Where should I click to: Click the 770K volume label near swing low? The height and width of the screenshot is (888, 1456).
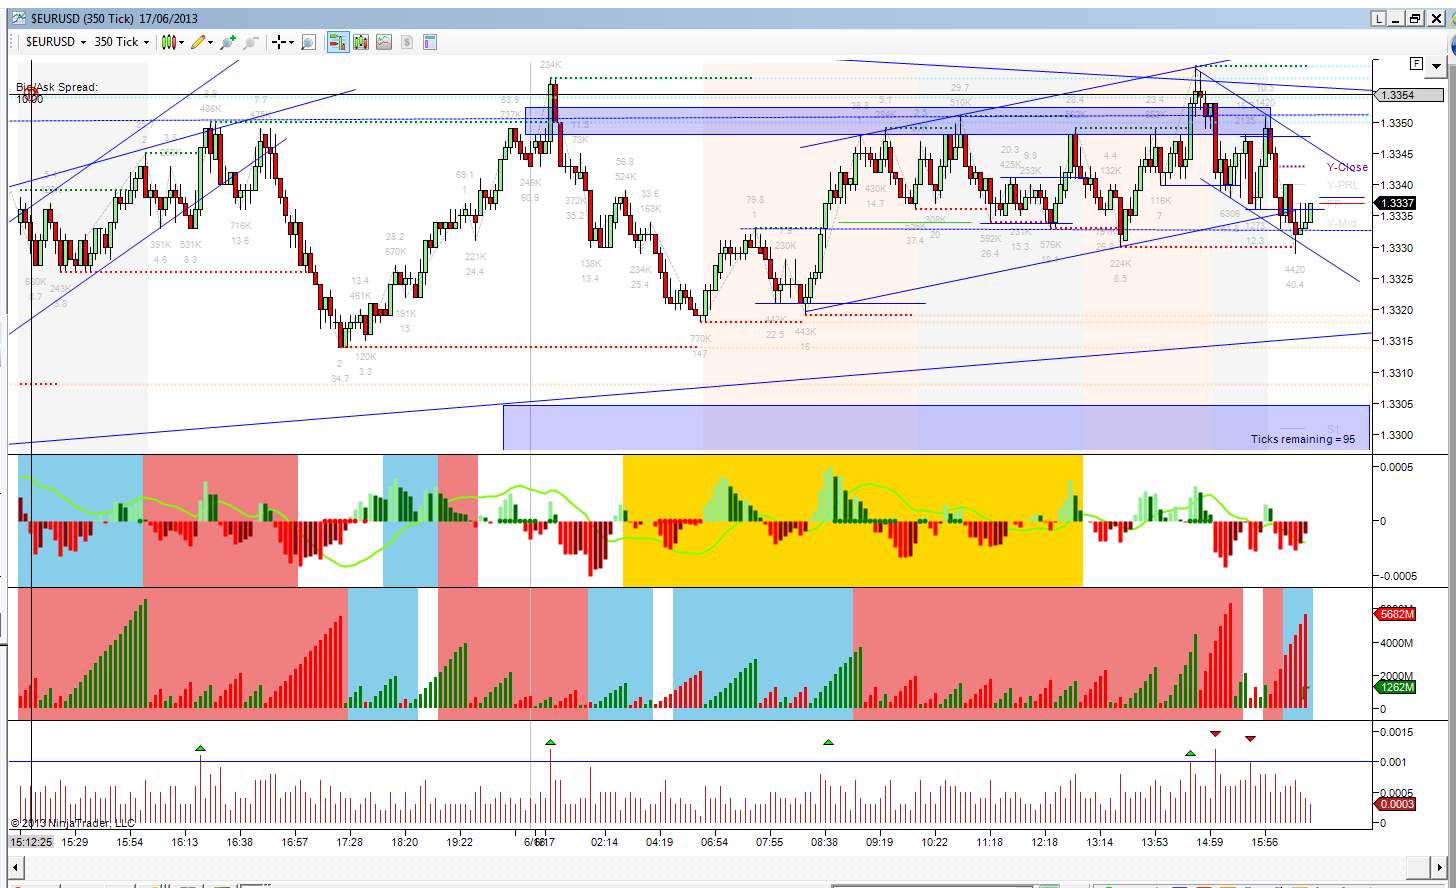click(700, 340)
